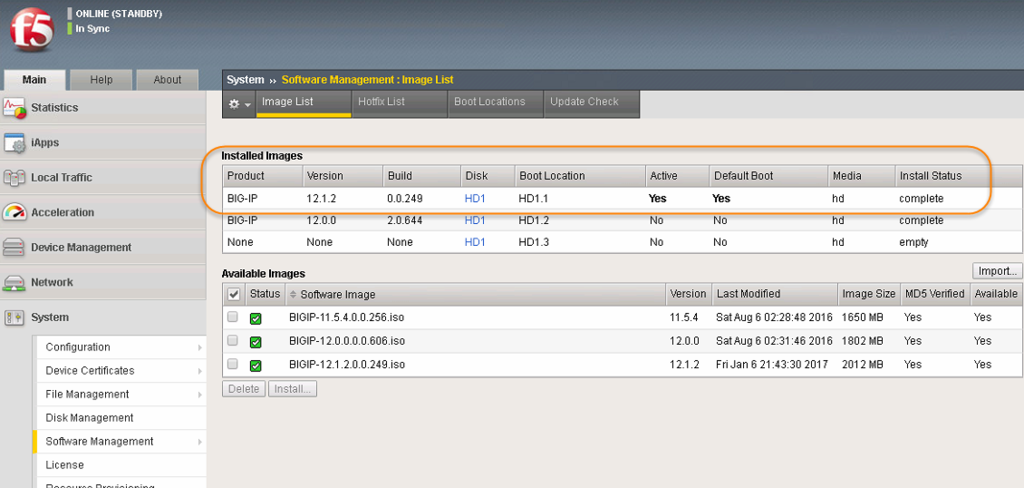Switch to the About tab
The width and height of the screenshot is (1024, 488).
[x=167, y=80]
